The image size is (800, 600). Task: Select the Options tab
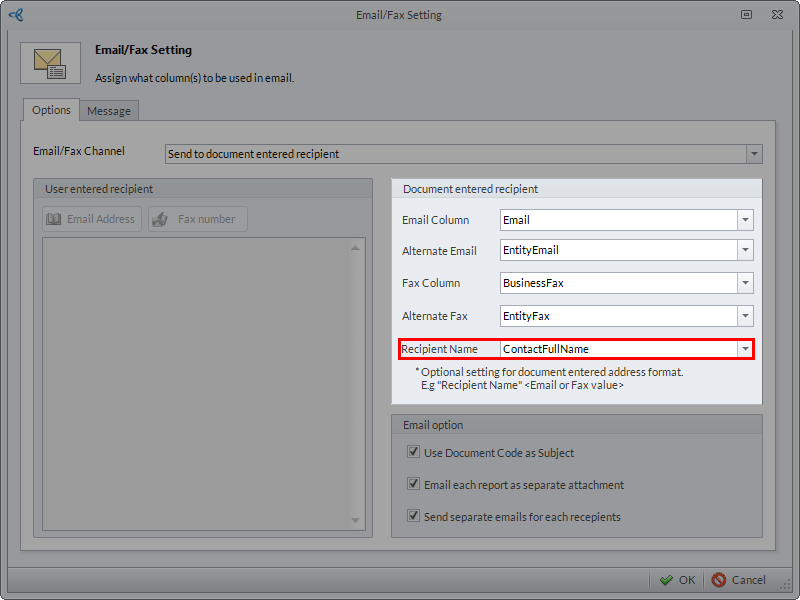(x=51, y=110)
